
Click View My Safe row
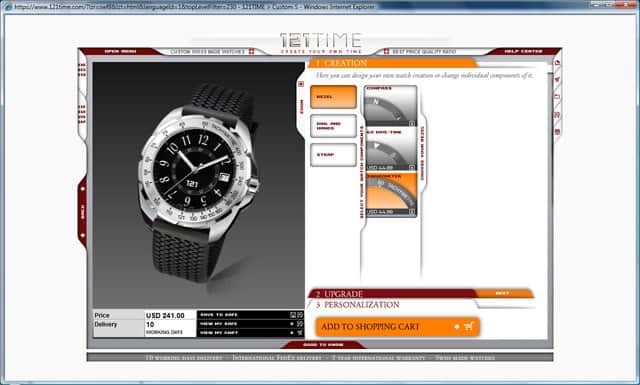click(250, 324)
